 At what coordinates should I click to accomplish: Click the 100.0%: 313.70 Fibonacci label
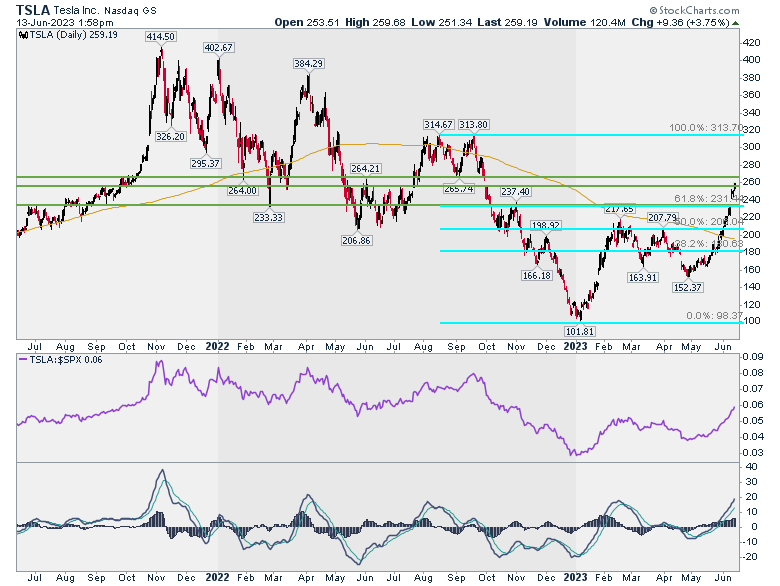[706, 128]
